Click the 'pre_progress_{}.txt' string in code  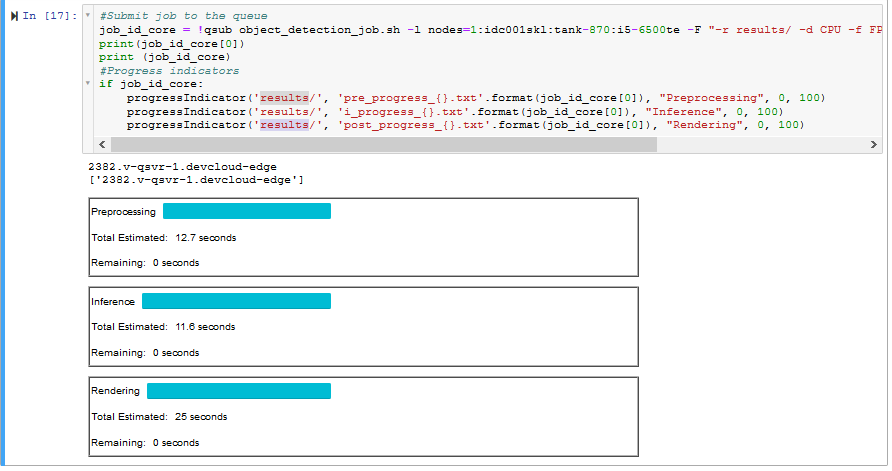(x=410, y=98)
